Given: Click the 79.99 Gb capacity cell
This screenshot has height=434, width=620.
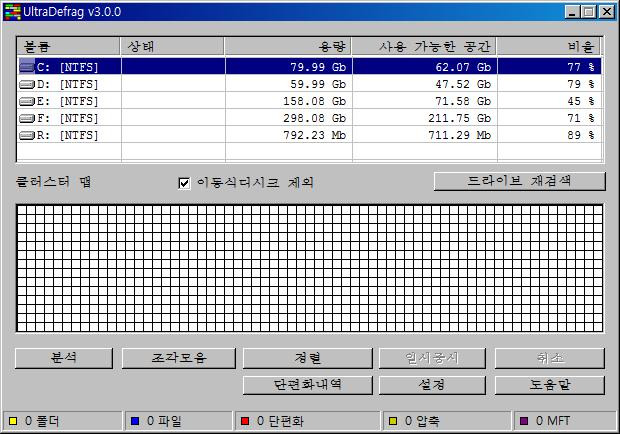Looking at the screenshot, I should [x=289, y=67].
